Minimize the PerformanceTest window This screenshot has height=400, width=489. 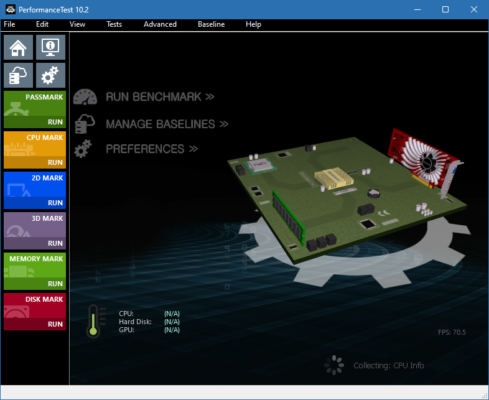pos(417,9)
